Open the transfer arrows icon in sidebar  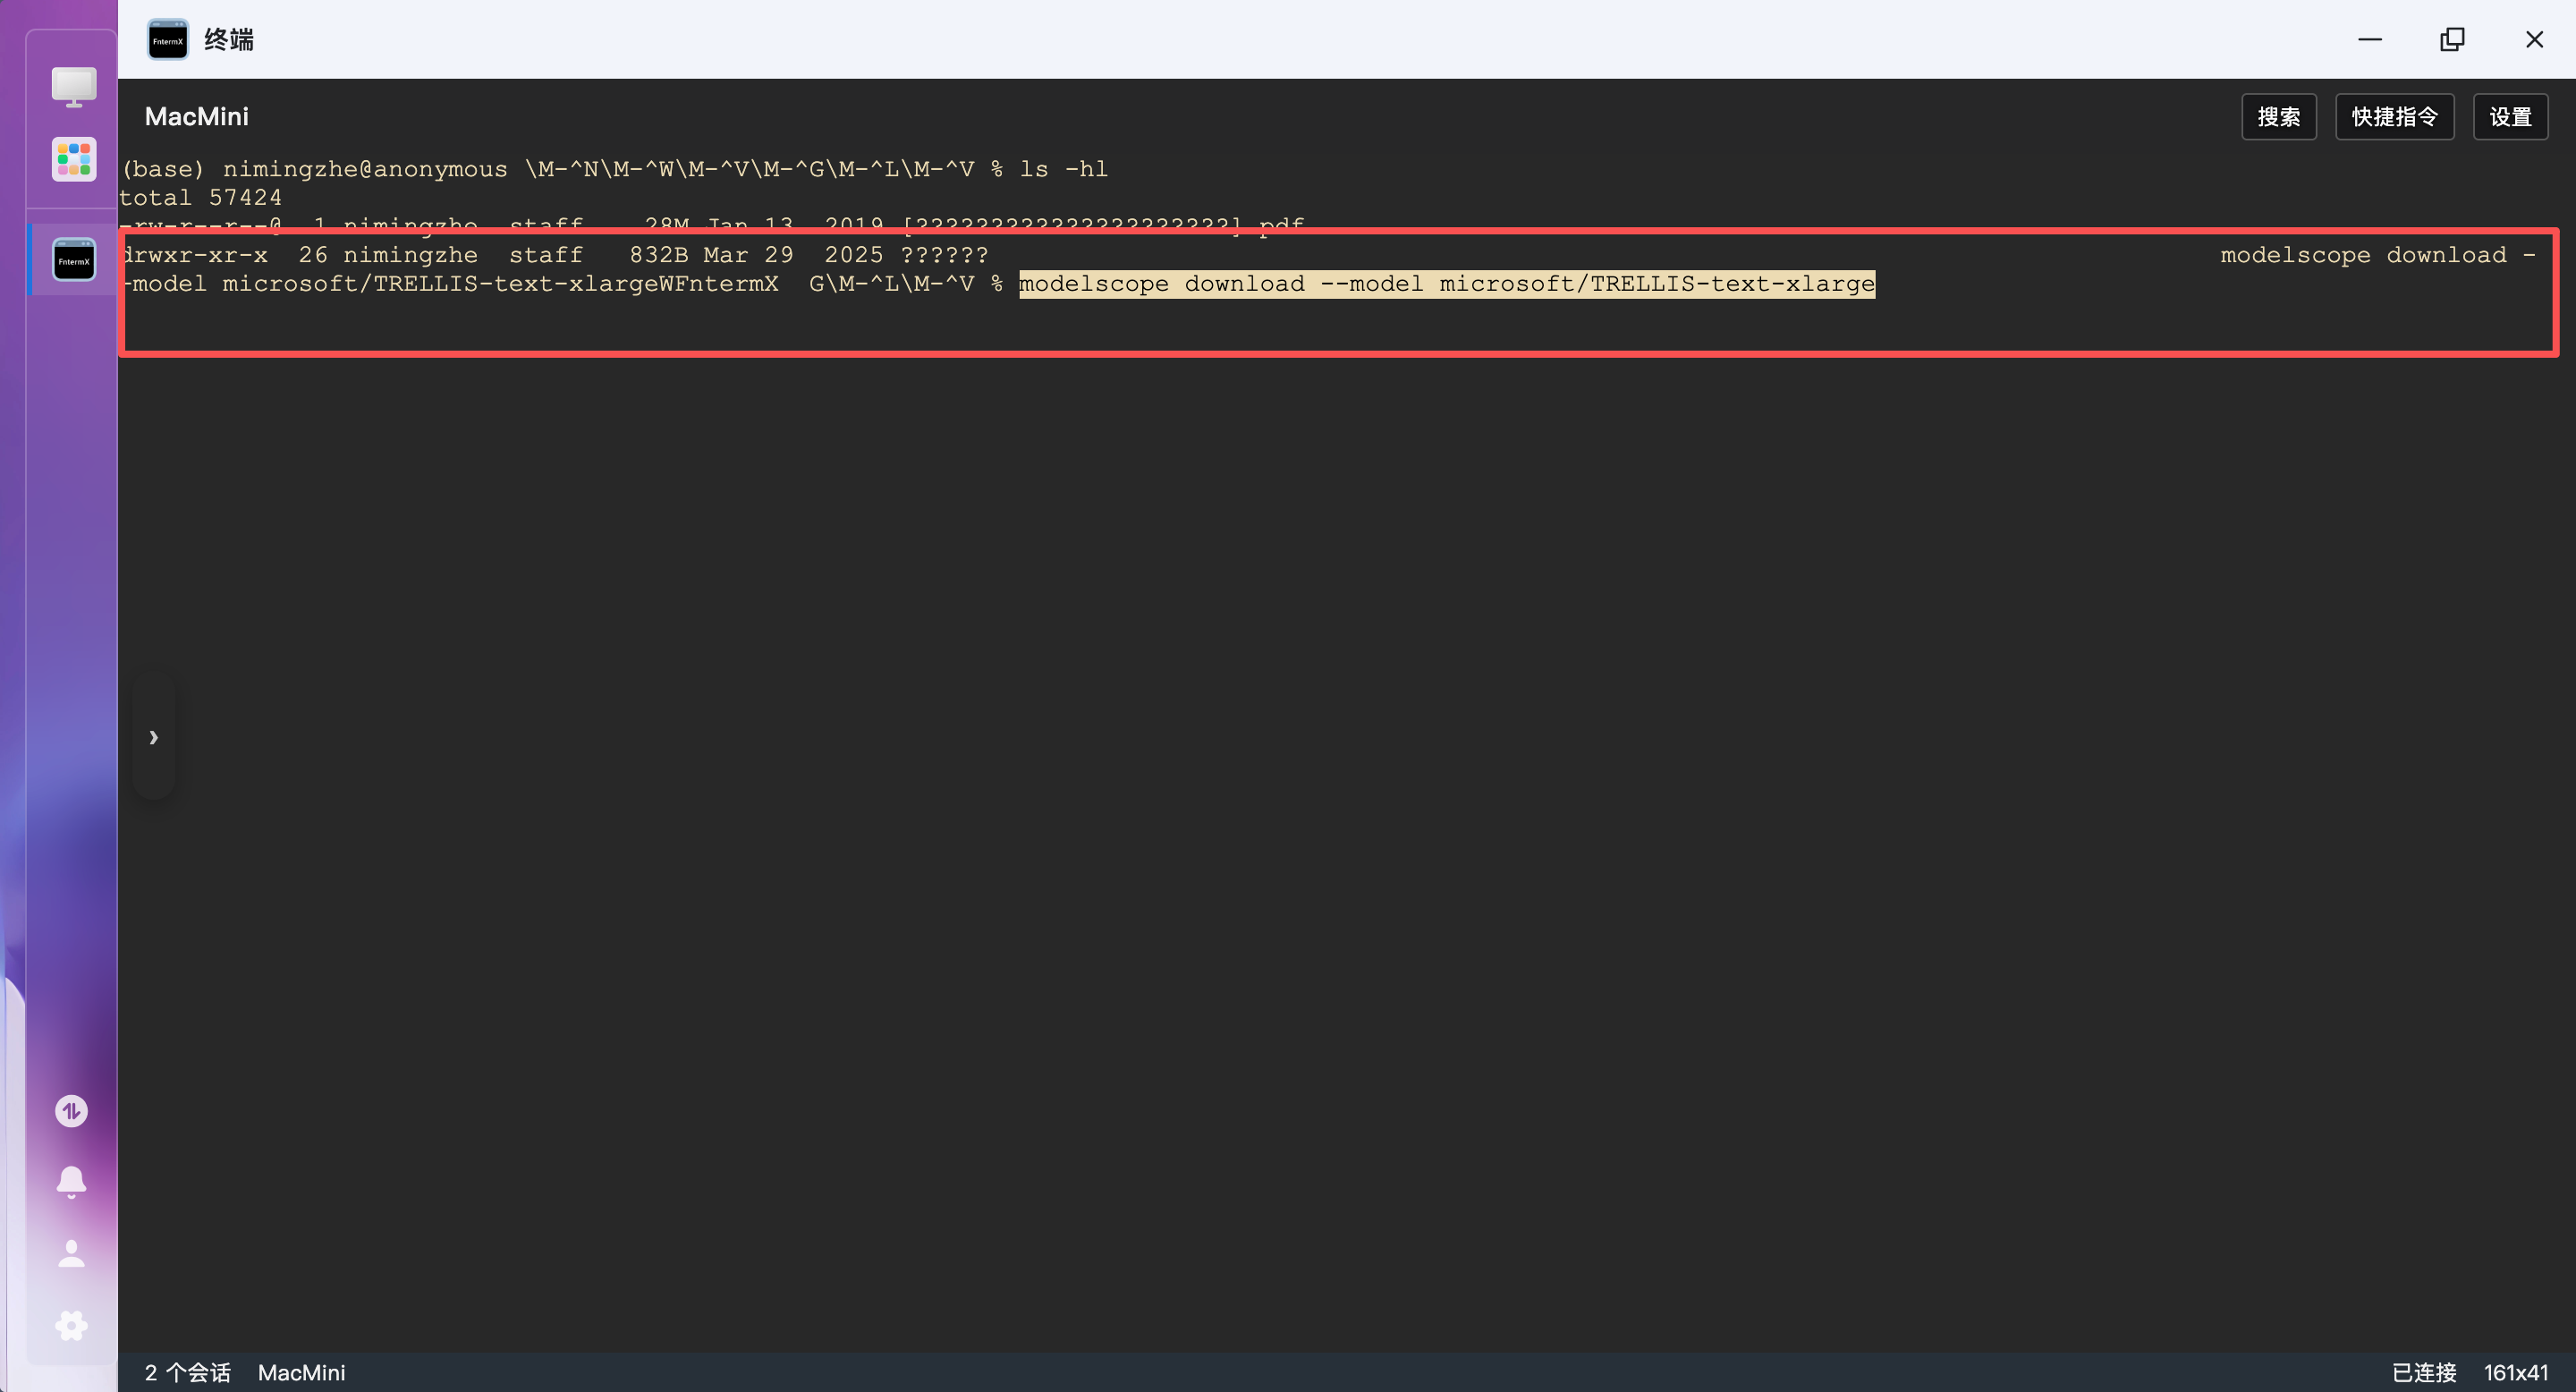pyautogui.click(x=71, y=1111)
